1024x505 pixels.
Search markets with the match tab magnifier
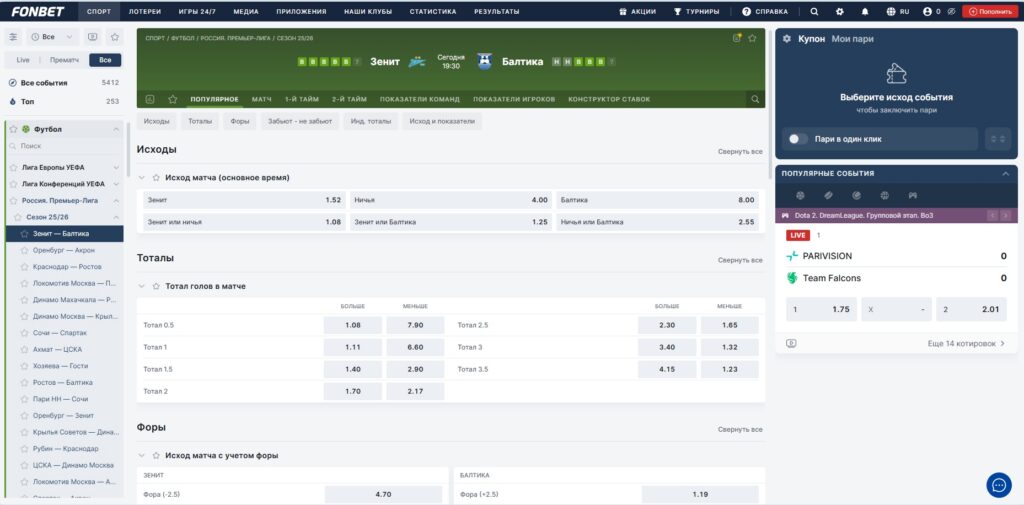coord(755,99)
